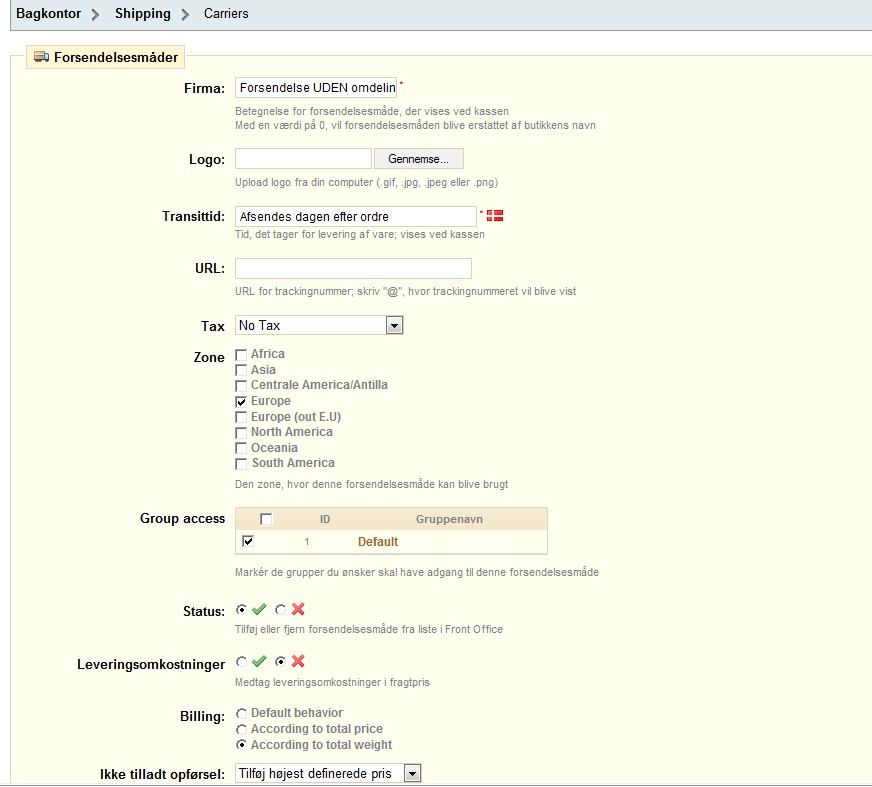Select yes radio for Leveringsomkostninger
The image size is (872, 787).
click(x=241, y=662)
